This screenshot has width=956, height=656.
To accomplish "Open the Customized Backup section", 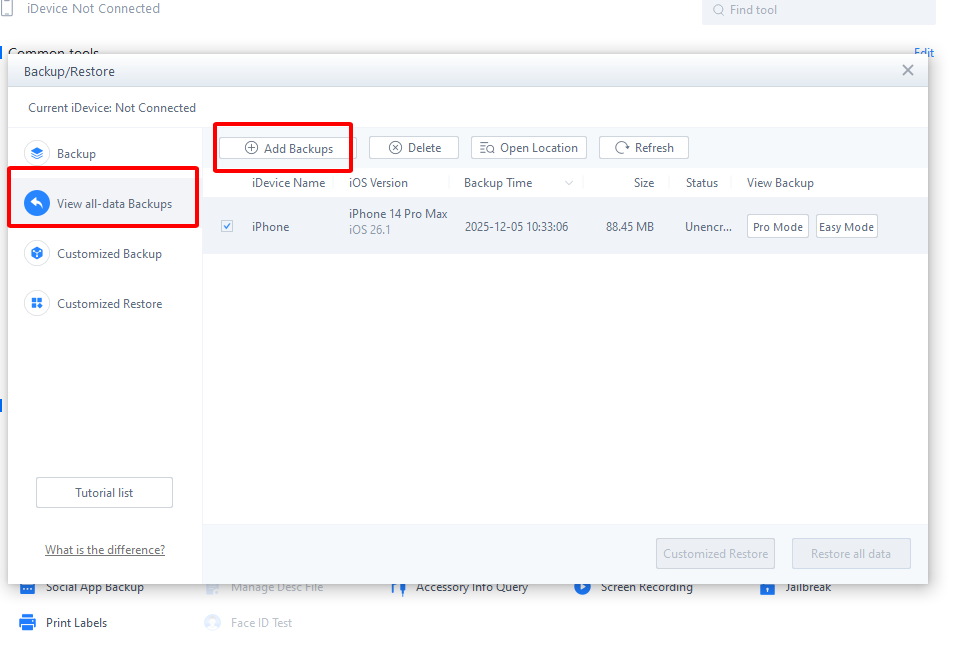I will [109, 254].
